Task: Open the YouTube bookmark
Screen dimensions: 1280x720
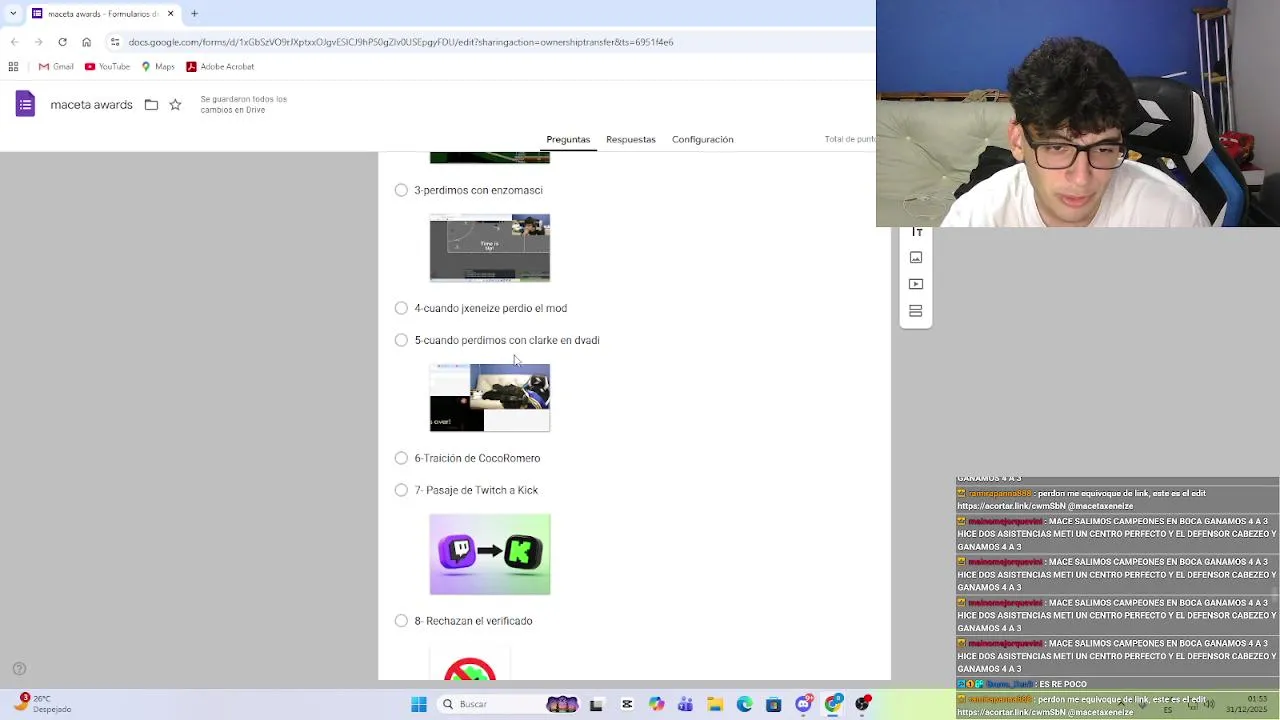Action: [107, 66]
